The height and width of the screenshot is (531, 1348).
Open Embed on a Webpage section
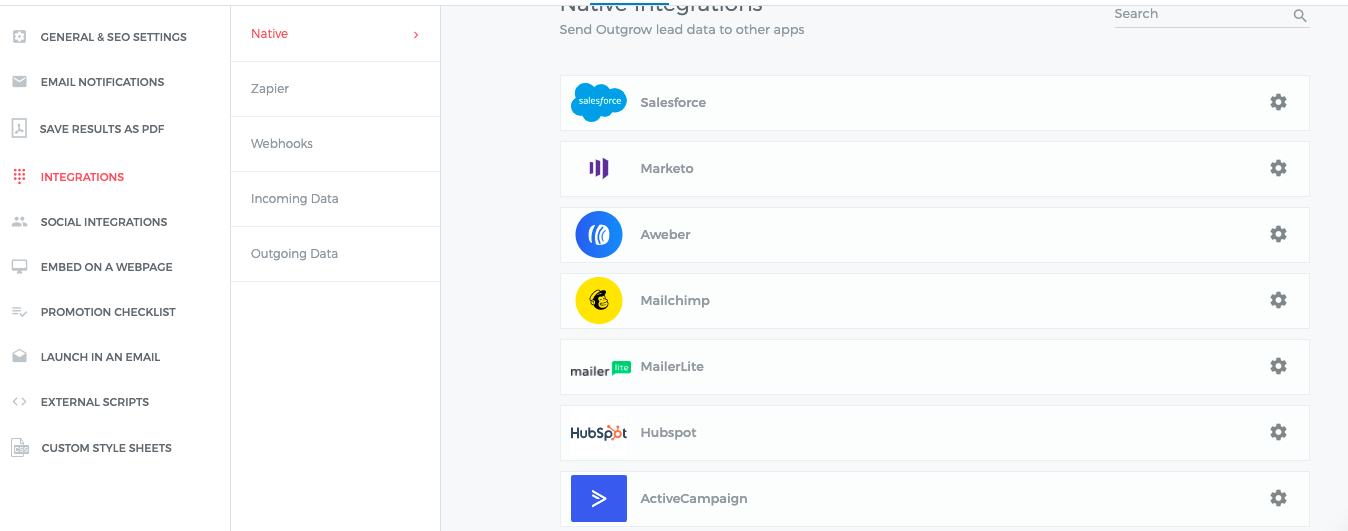(x=107, y=267)
